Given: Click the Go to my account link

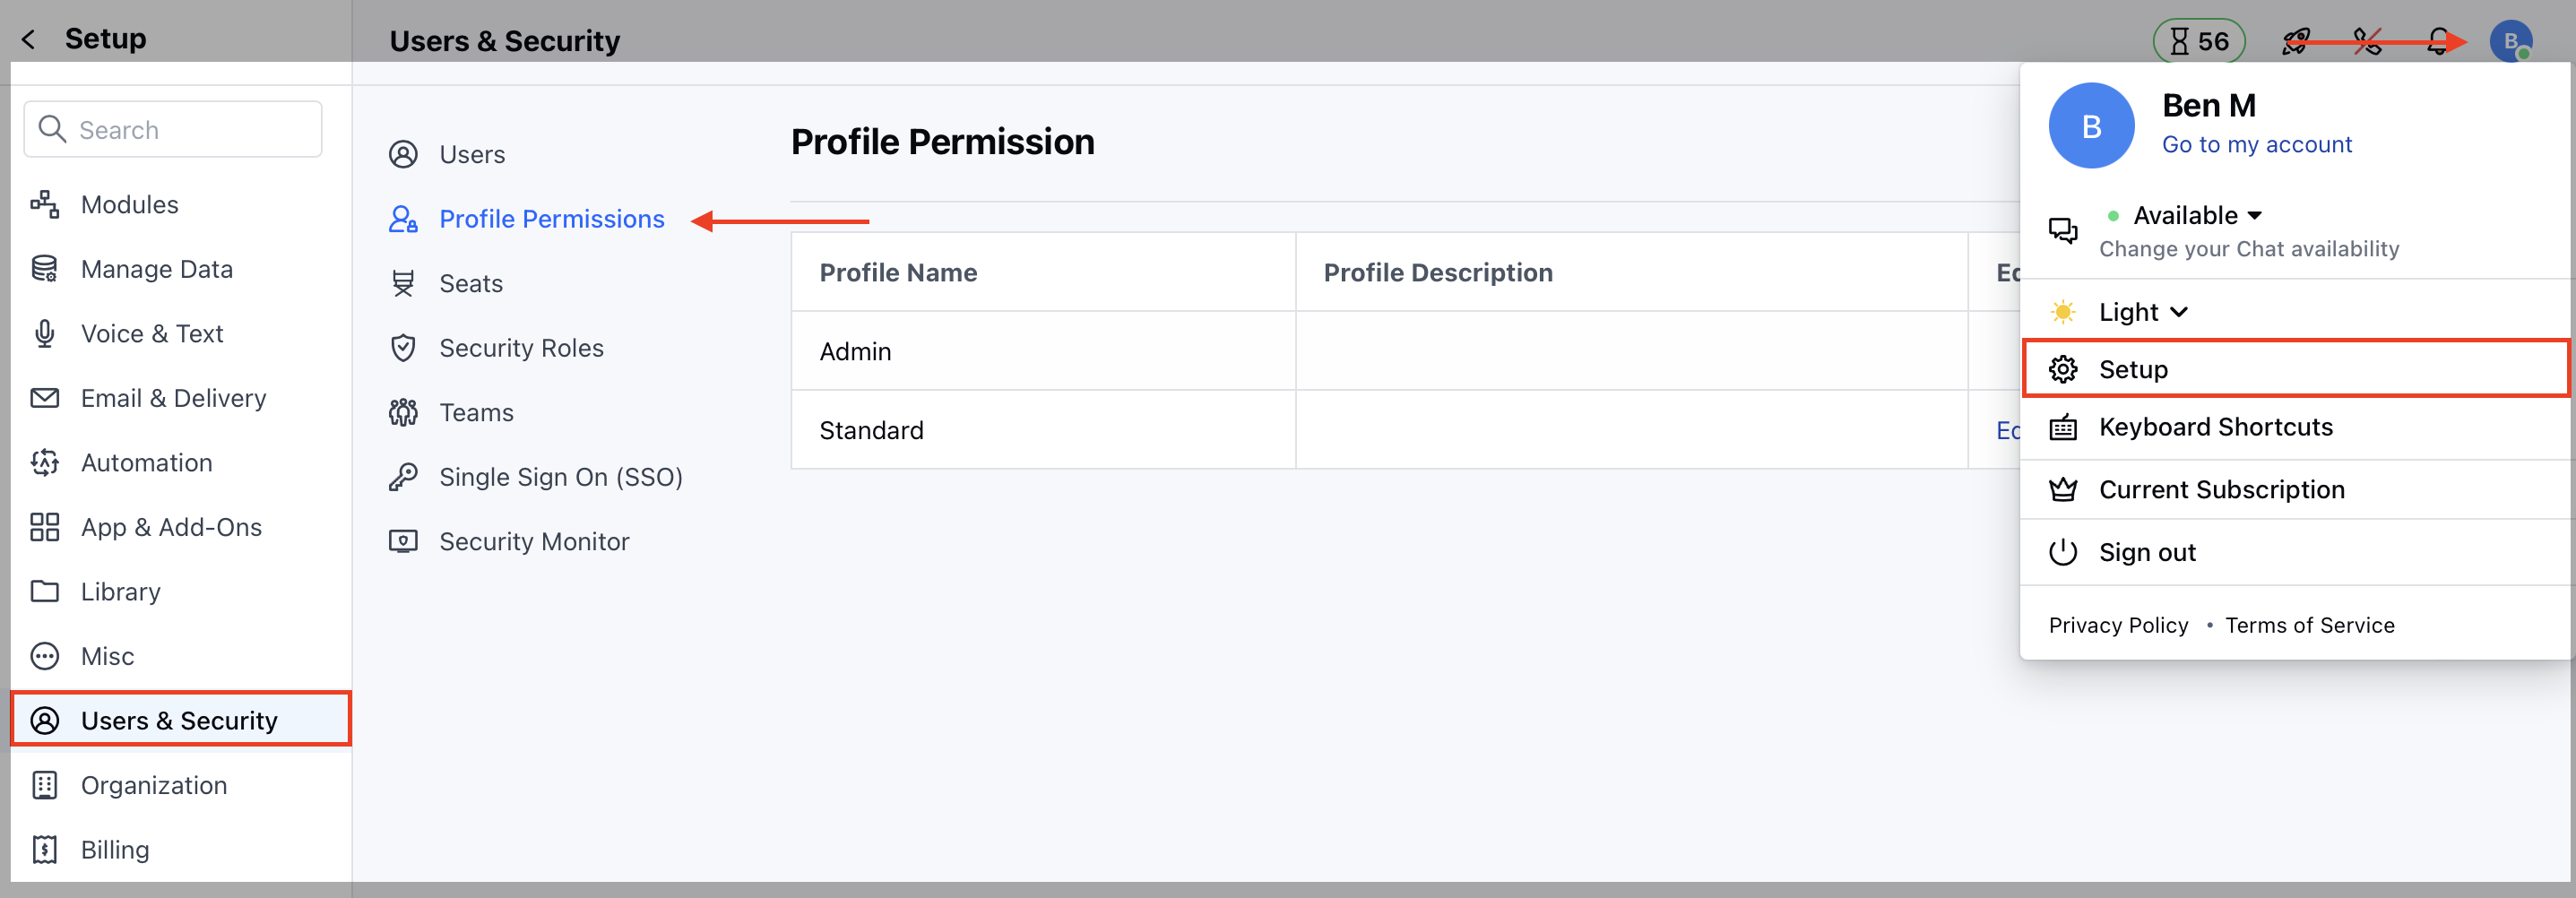Looking at the screenshot, I should point(2257,144).
